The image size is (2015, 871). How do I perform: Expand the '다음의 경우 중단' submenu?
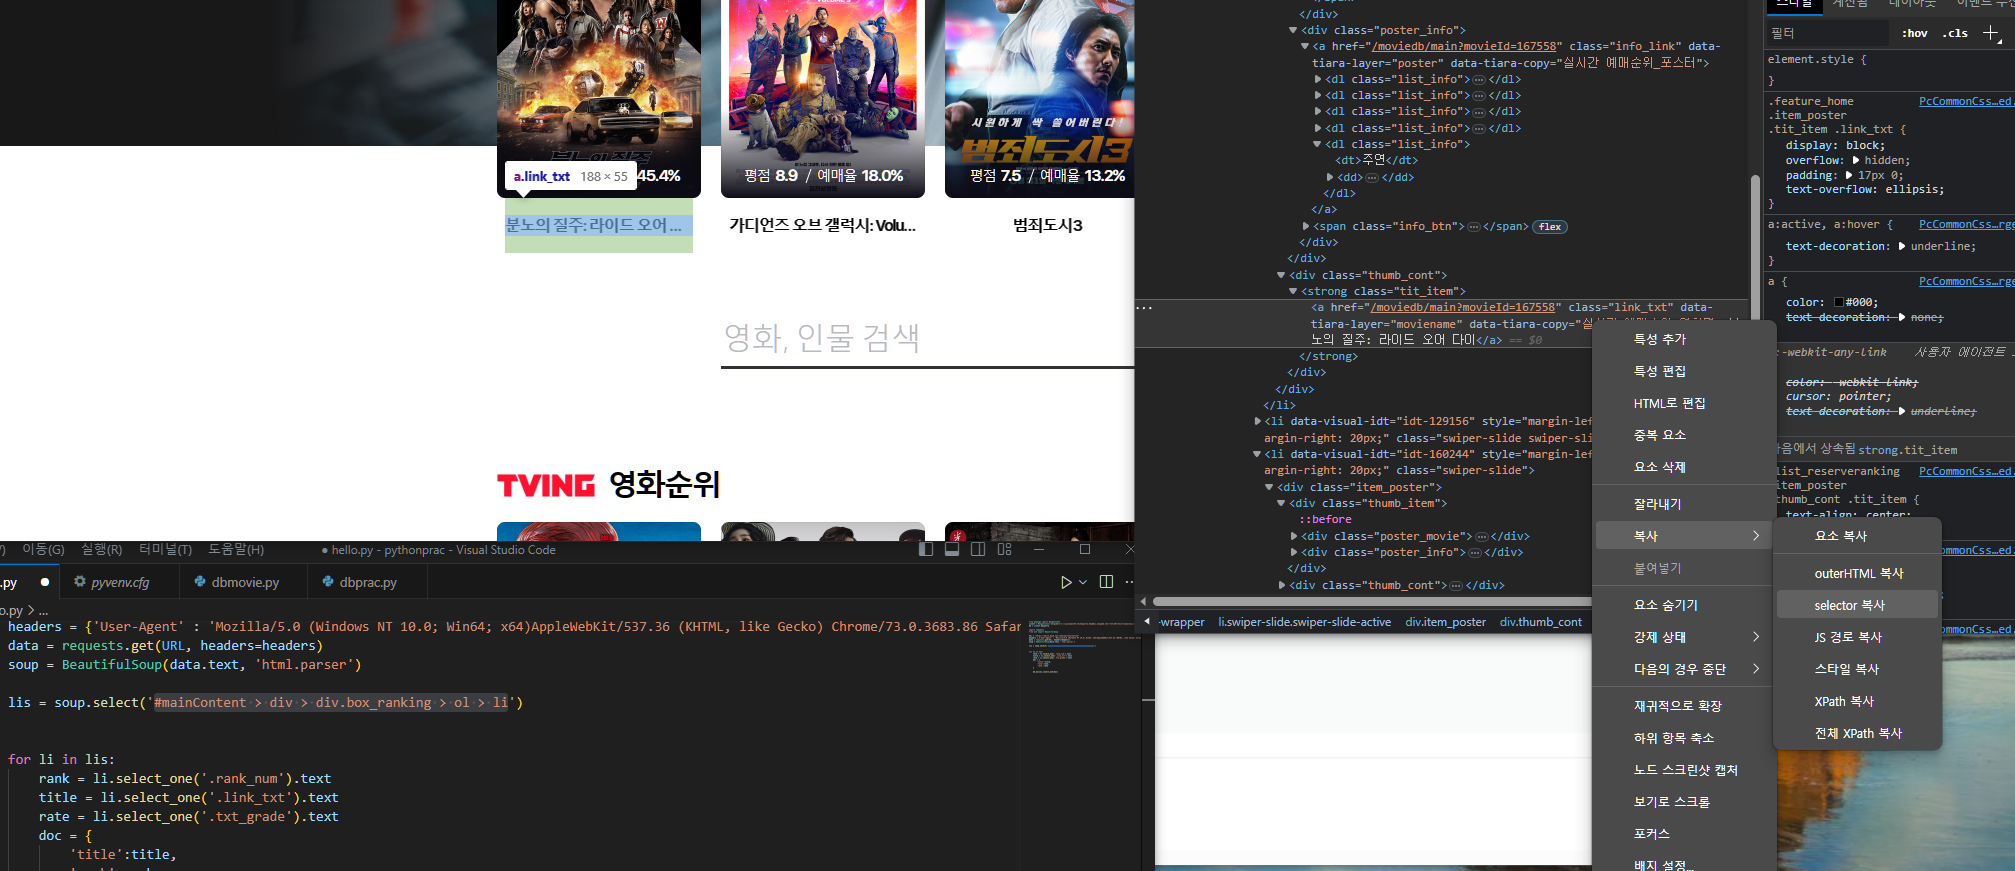tap(1684, 669)
